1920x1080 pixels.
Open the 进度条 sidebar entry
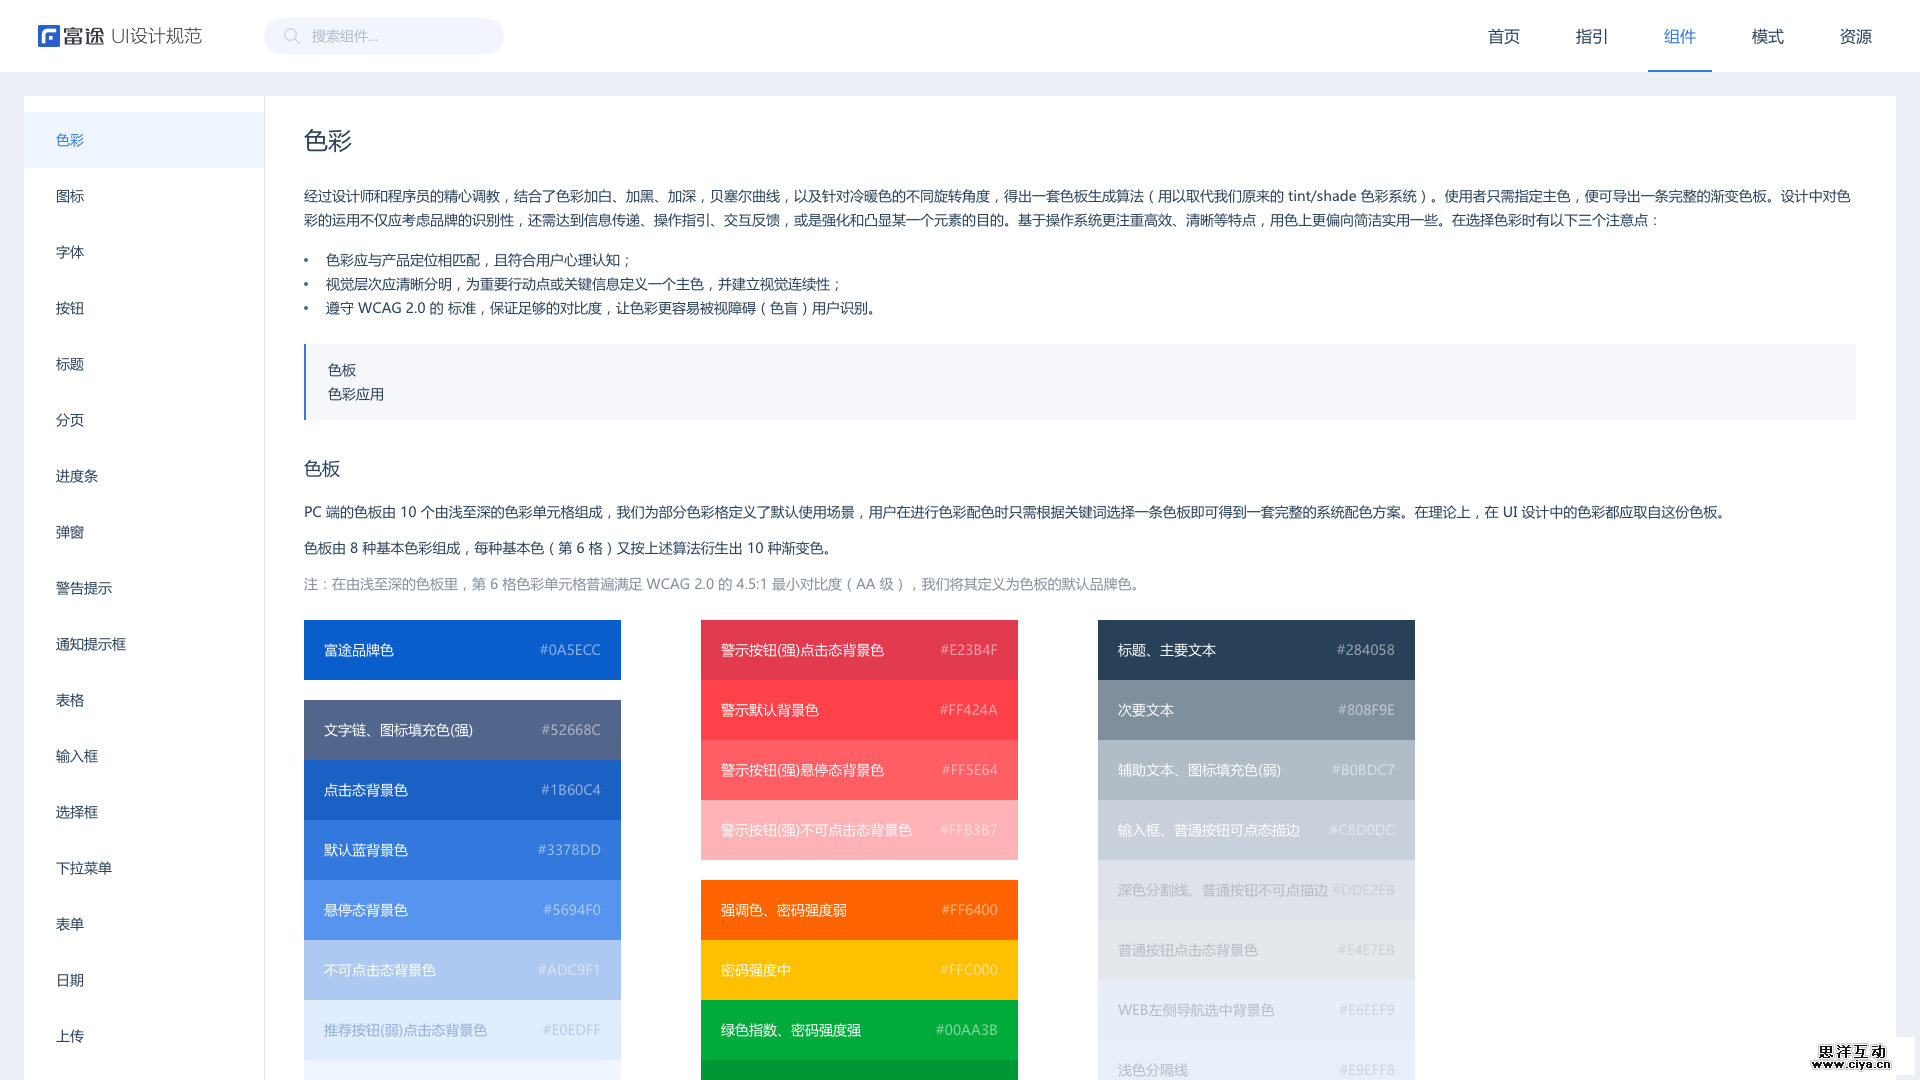[x=77, y=476]
